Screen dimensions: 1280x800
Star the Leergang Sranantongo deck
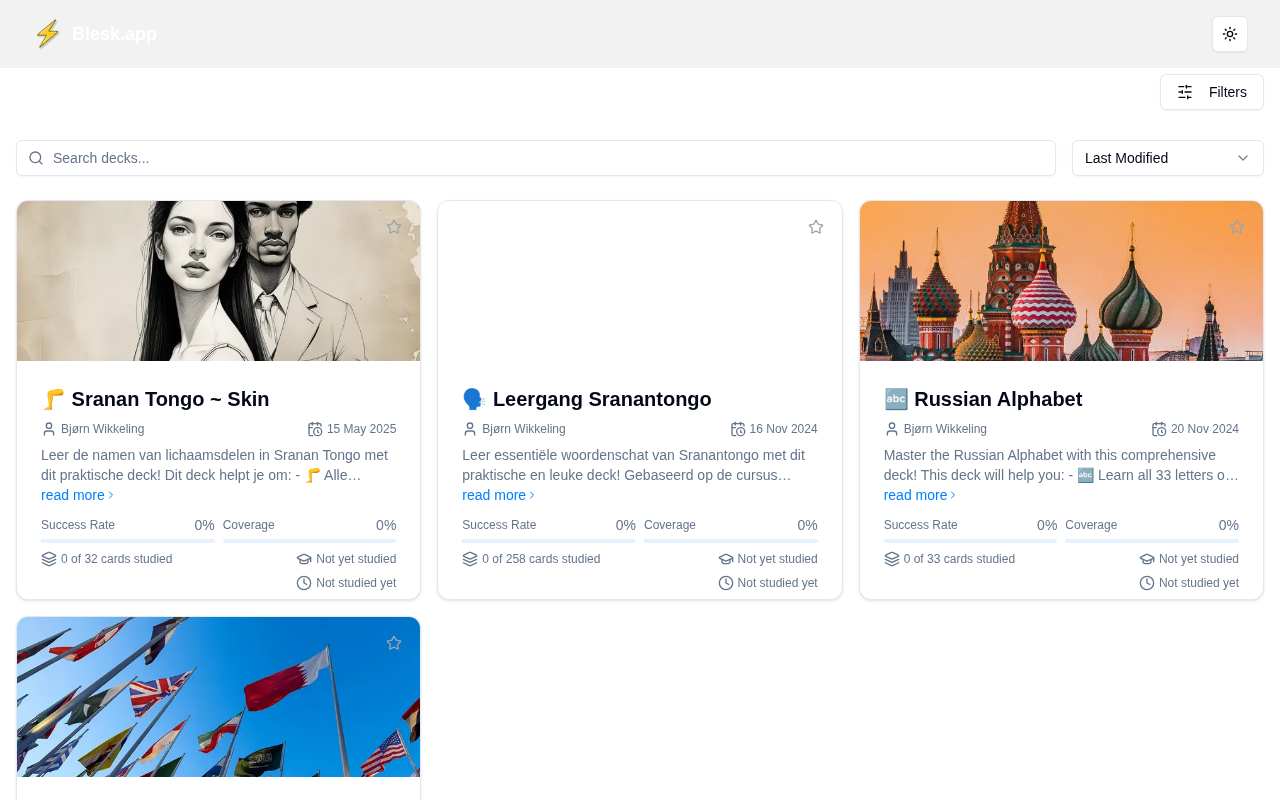click(x=816, y=227)
